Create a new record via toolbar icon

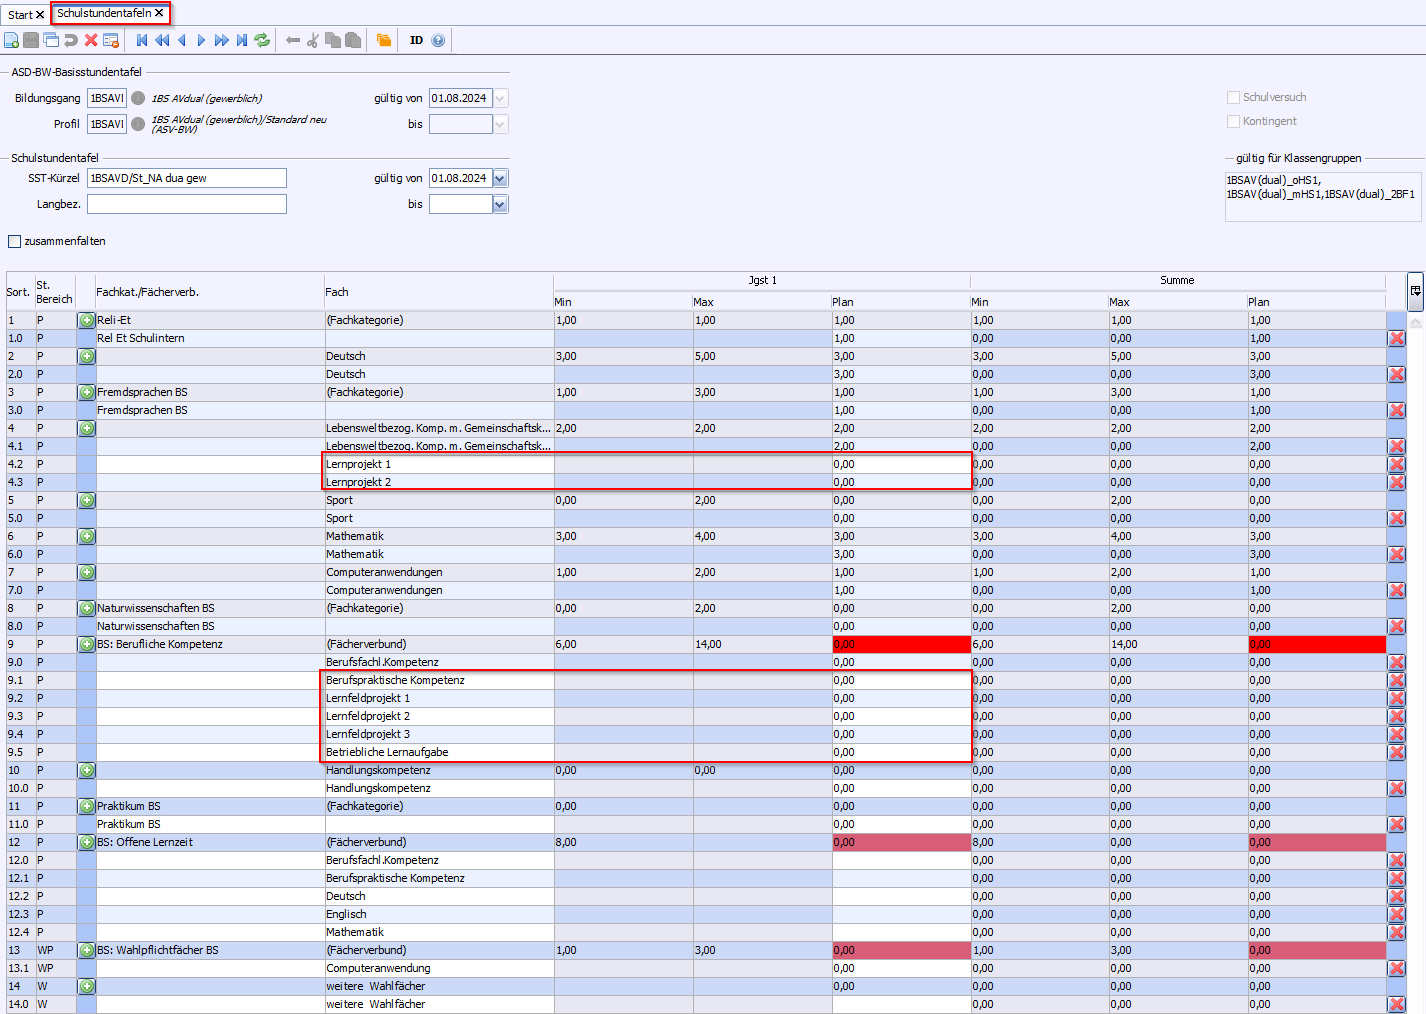click(x=11, y=40)
